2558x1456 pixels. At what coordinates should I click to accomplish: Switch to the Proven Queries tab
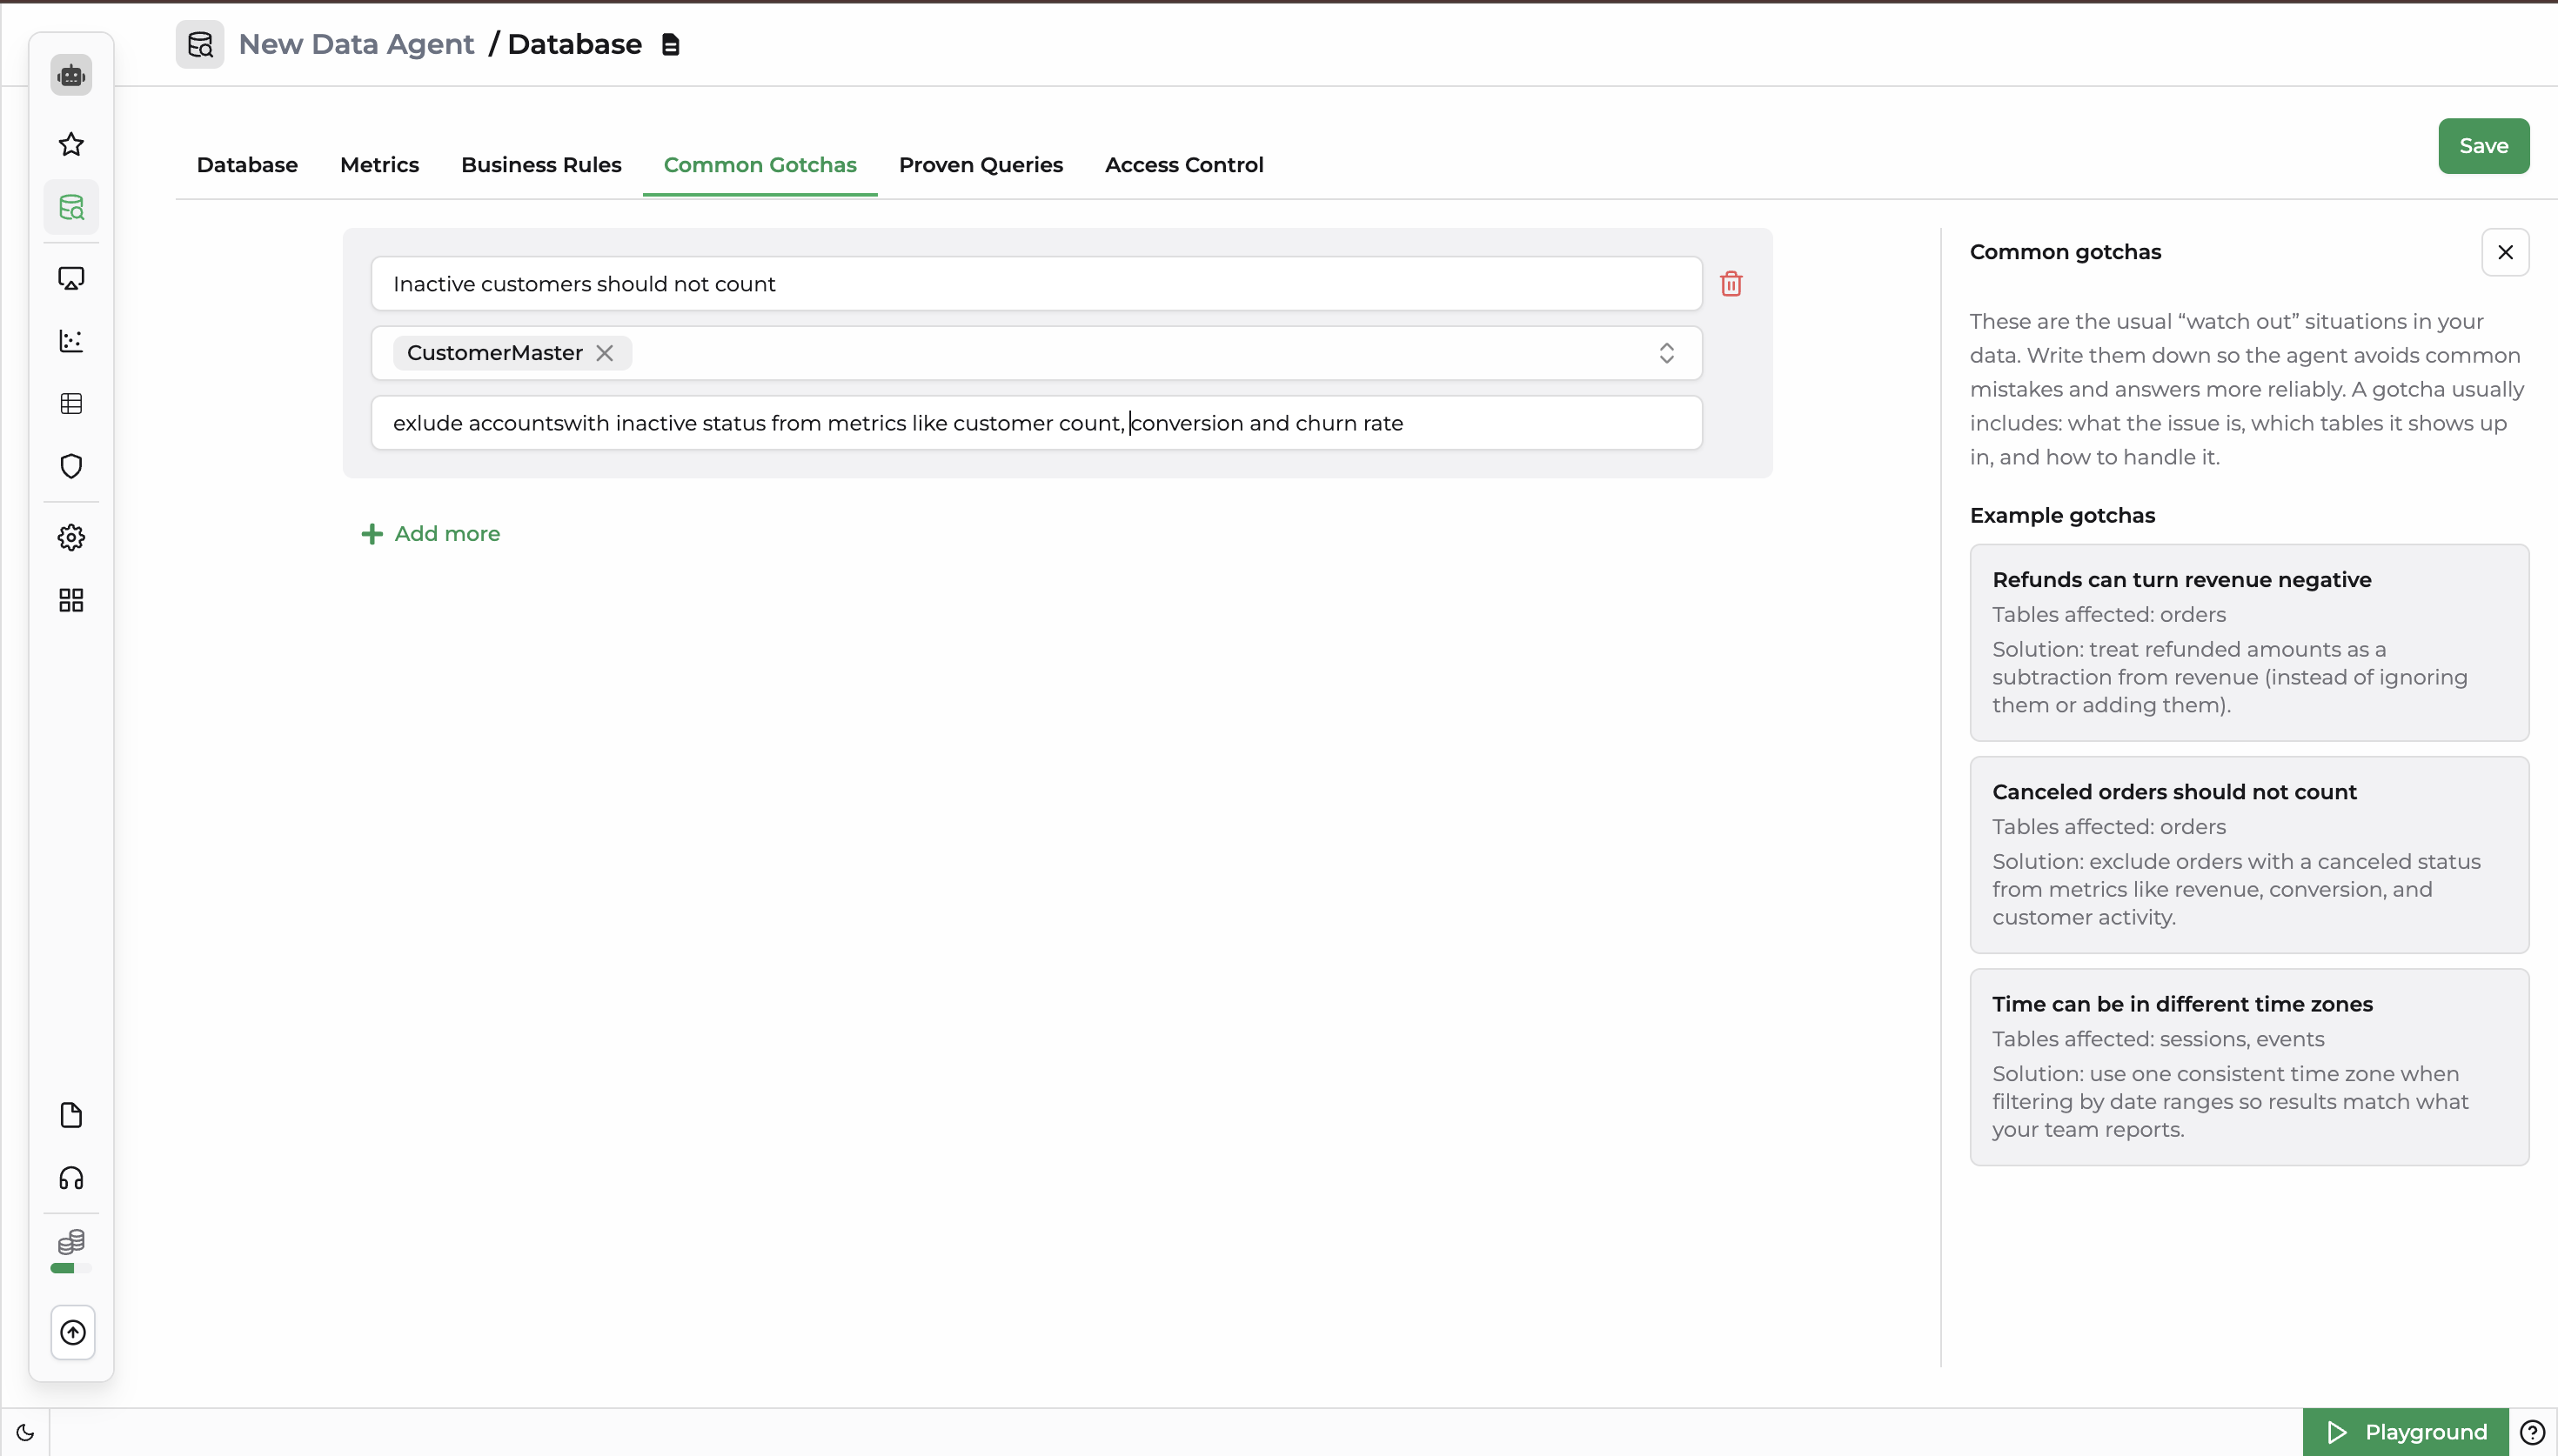coord(980,165)
